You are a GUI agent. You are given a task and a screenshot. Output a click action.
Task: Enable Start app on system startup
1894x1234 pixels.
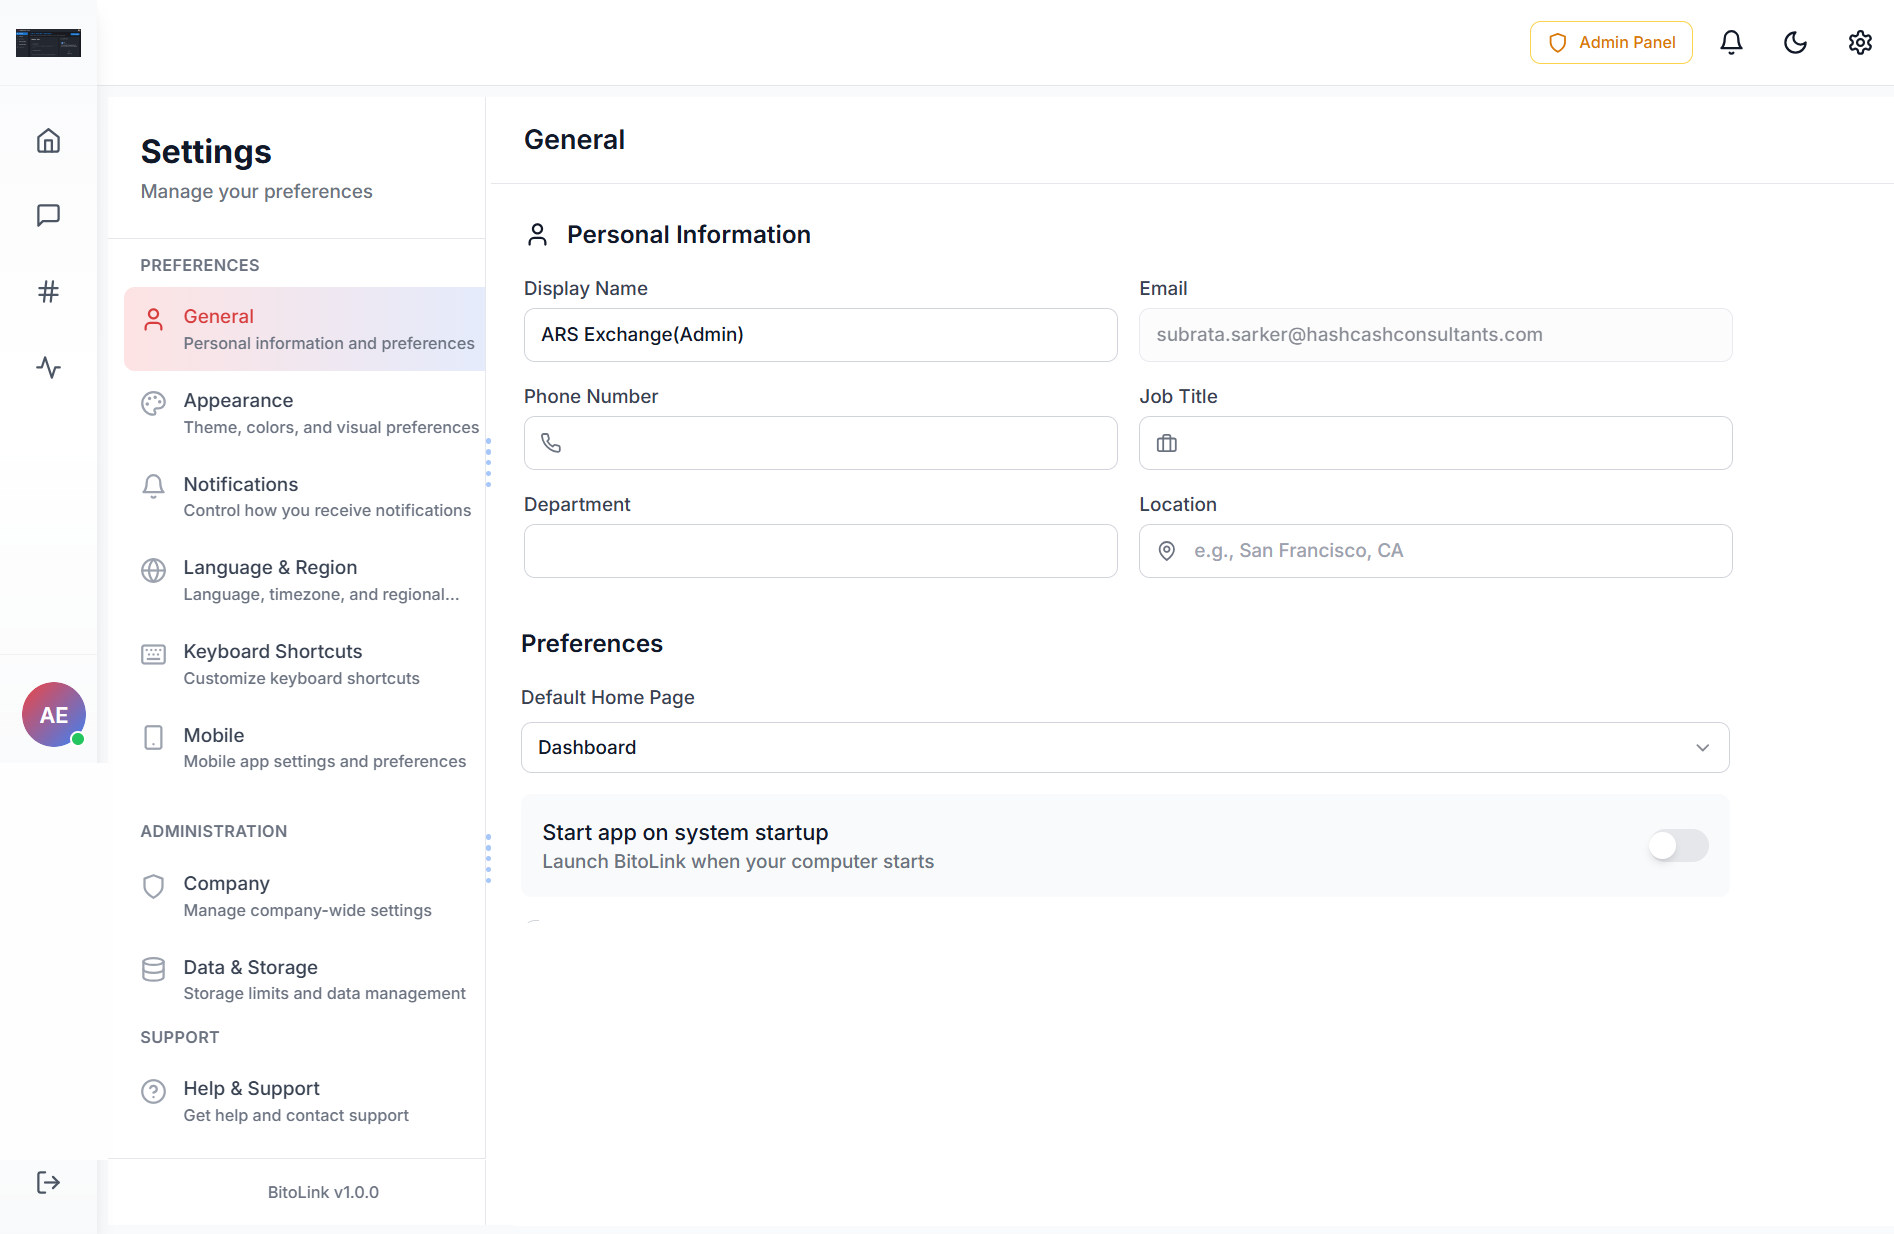point(1678,846)
